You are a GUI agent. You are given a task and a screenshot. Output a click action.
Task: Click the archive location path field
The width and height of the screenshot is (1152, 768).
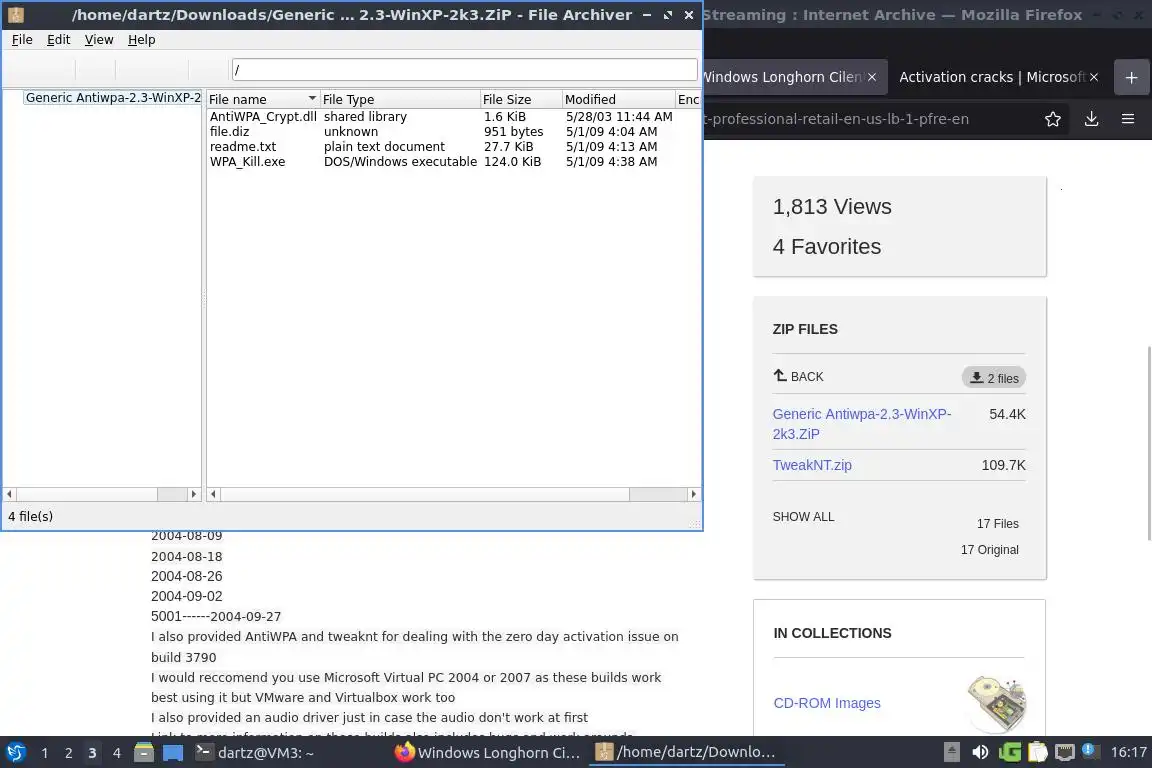(464, 70)
